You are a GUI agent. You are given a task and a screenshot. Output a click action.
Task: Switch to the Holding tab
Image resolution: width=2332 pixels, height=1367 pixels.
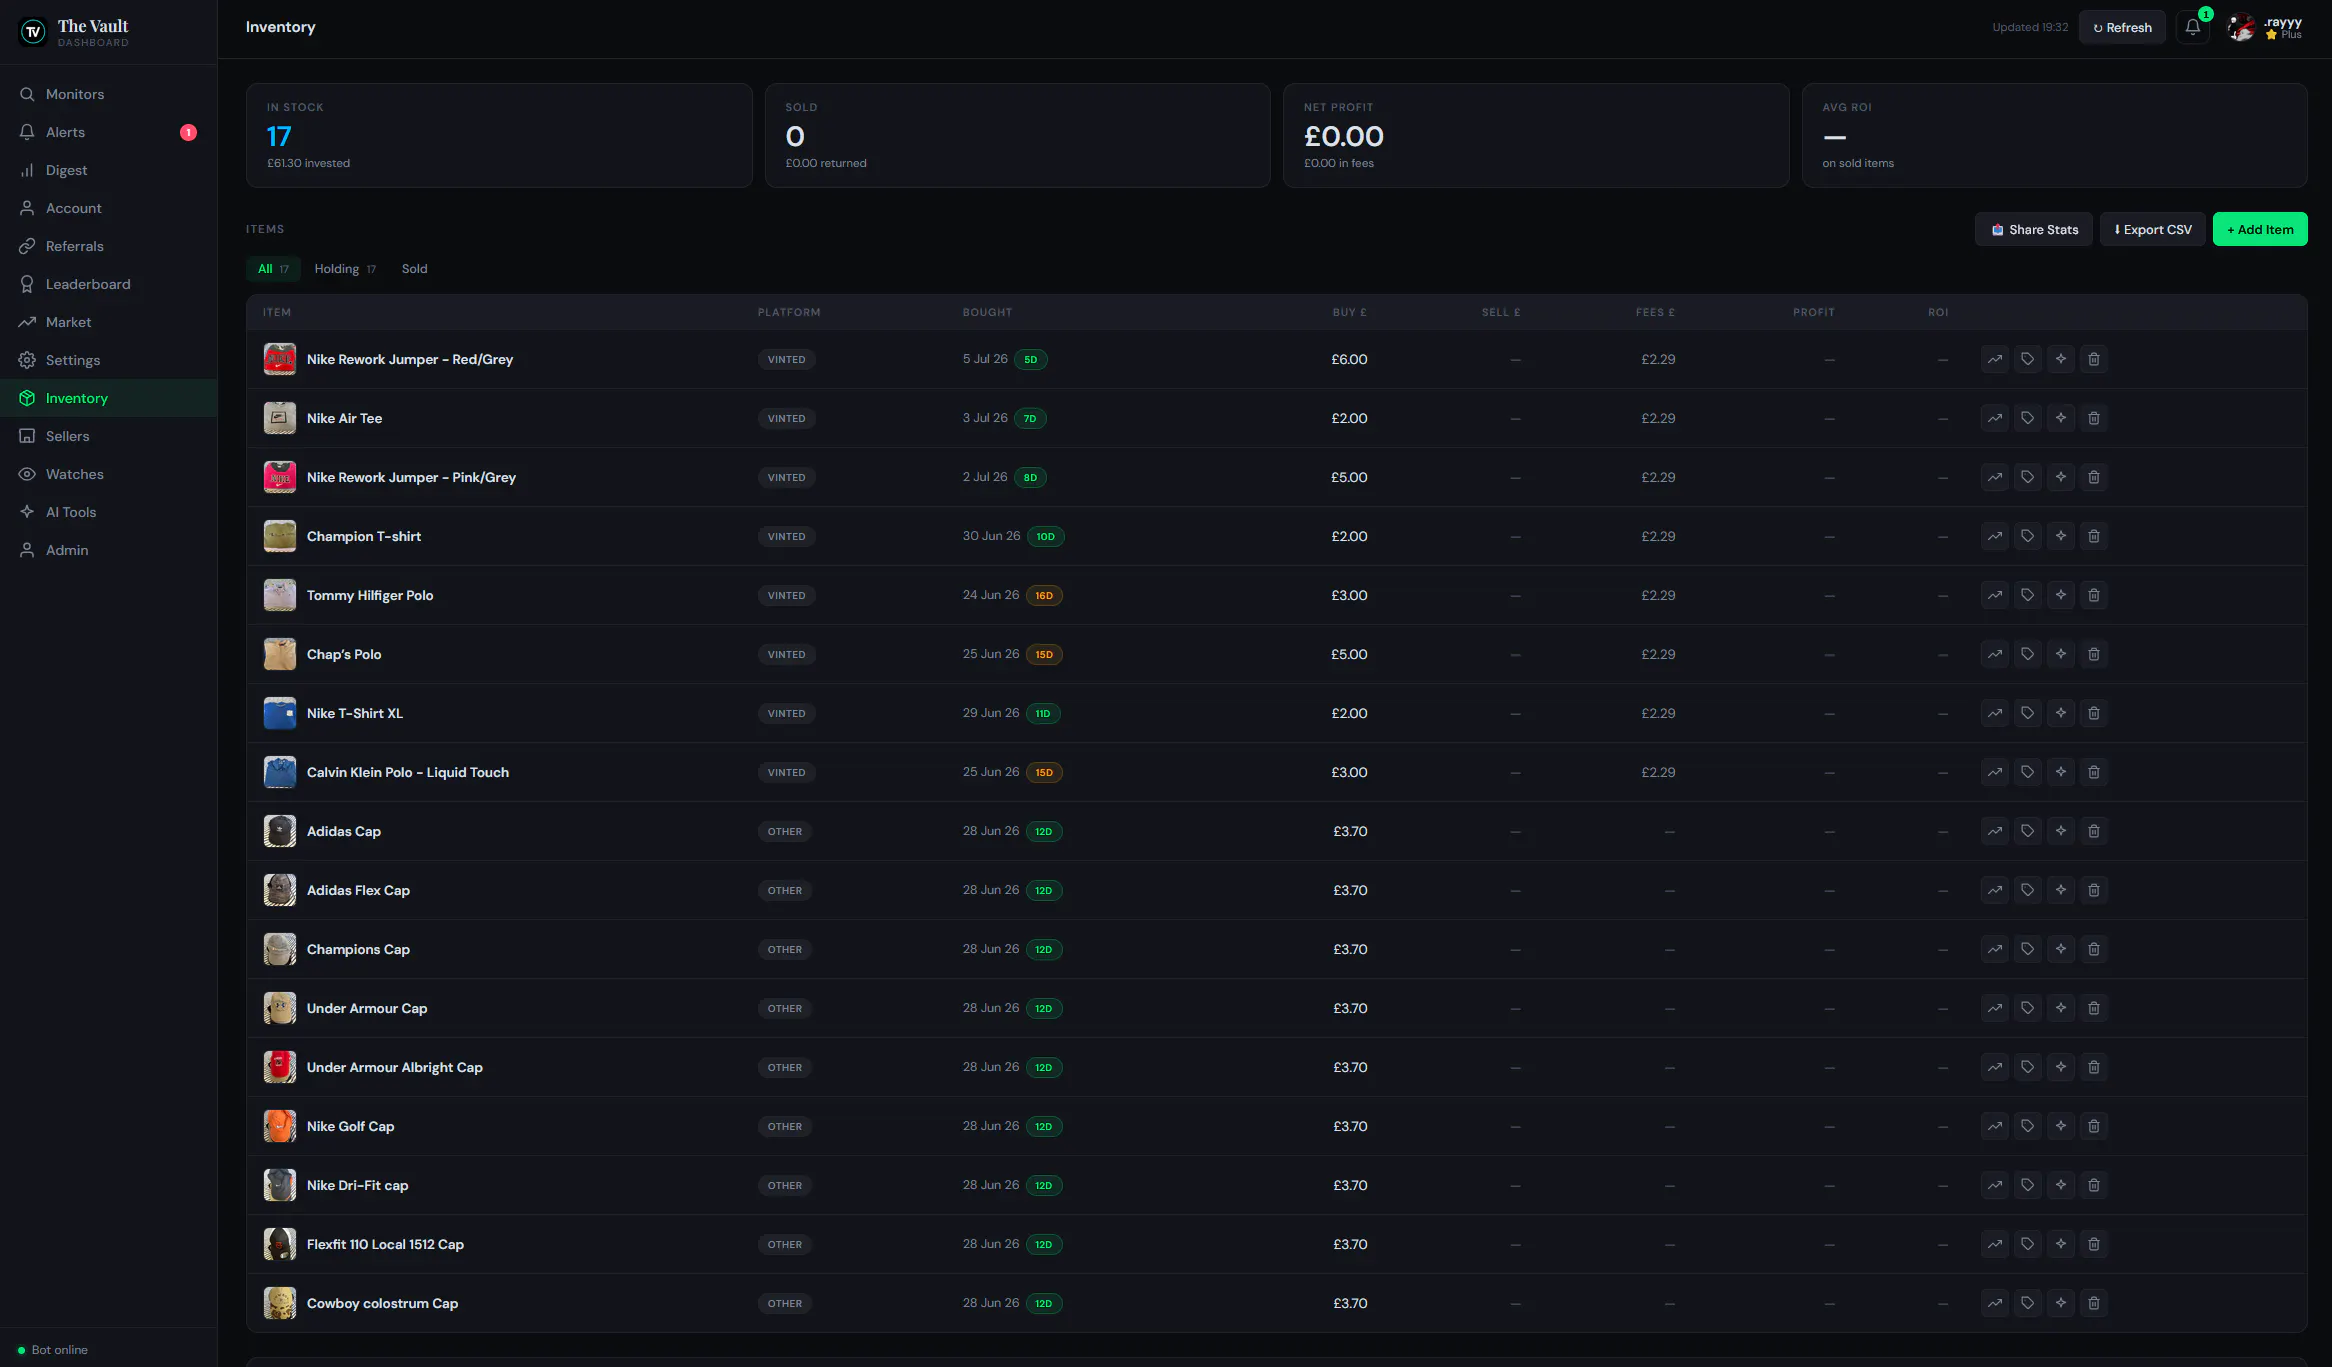coord(345,269)
